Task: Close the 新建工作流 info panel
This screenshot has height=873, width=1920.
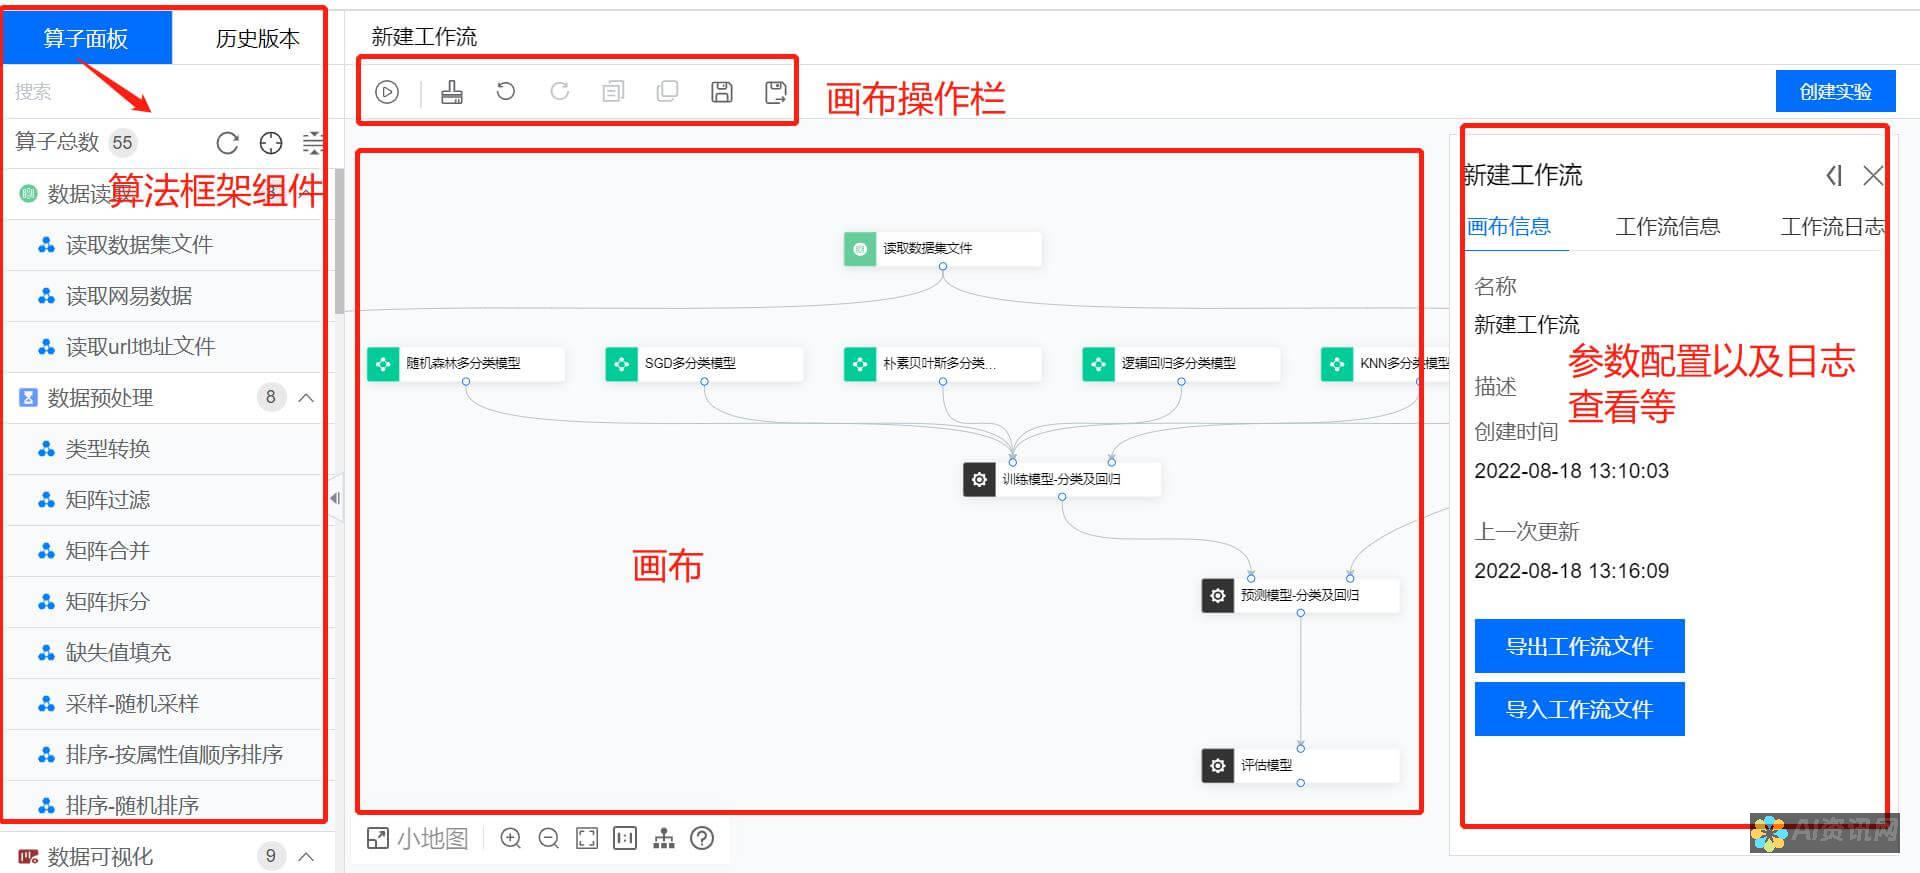Action: click(1873, 176)
